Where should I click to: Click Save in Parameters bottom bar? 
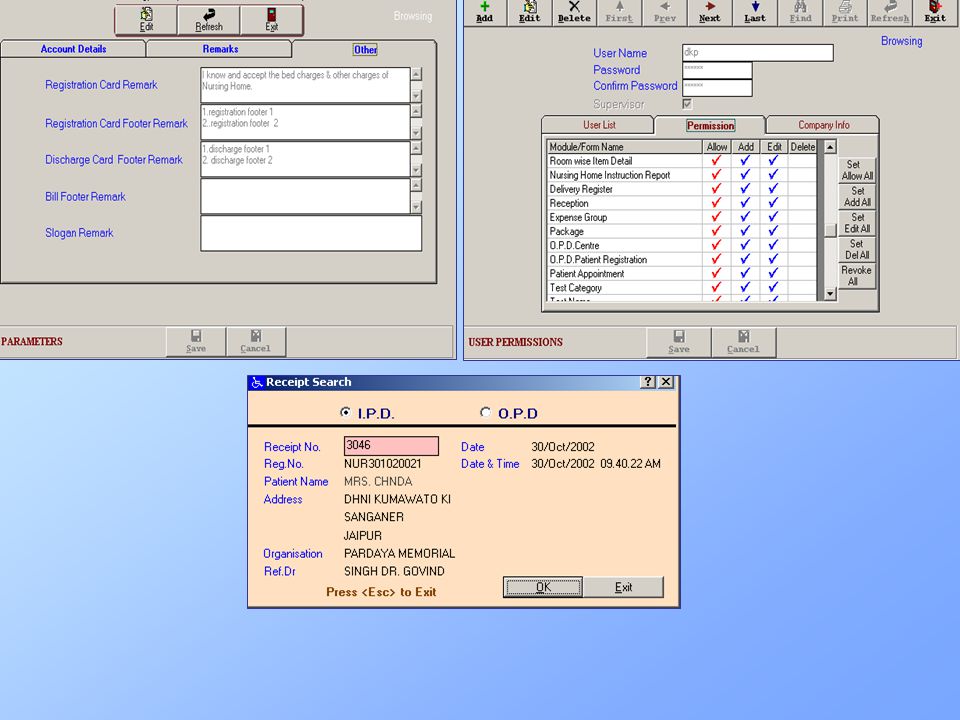[196, 341]
